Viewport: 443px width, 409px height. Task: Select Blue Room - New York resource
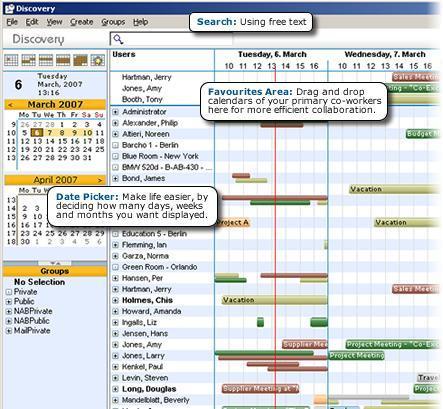coord(160,156)
